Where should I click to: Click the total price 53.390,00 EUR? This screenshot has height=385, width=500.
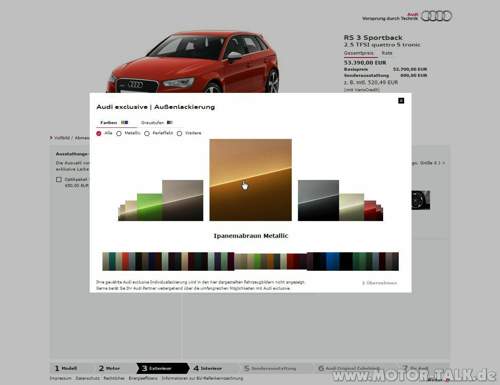pos(365,62)
